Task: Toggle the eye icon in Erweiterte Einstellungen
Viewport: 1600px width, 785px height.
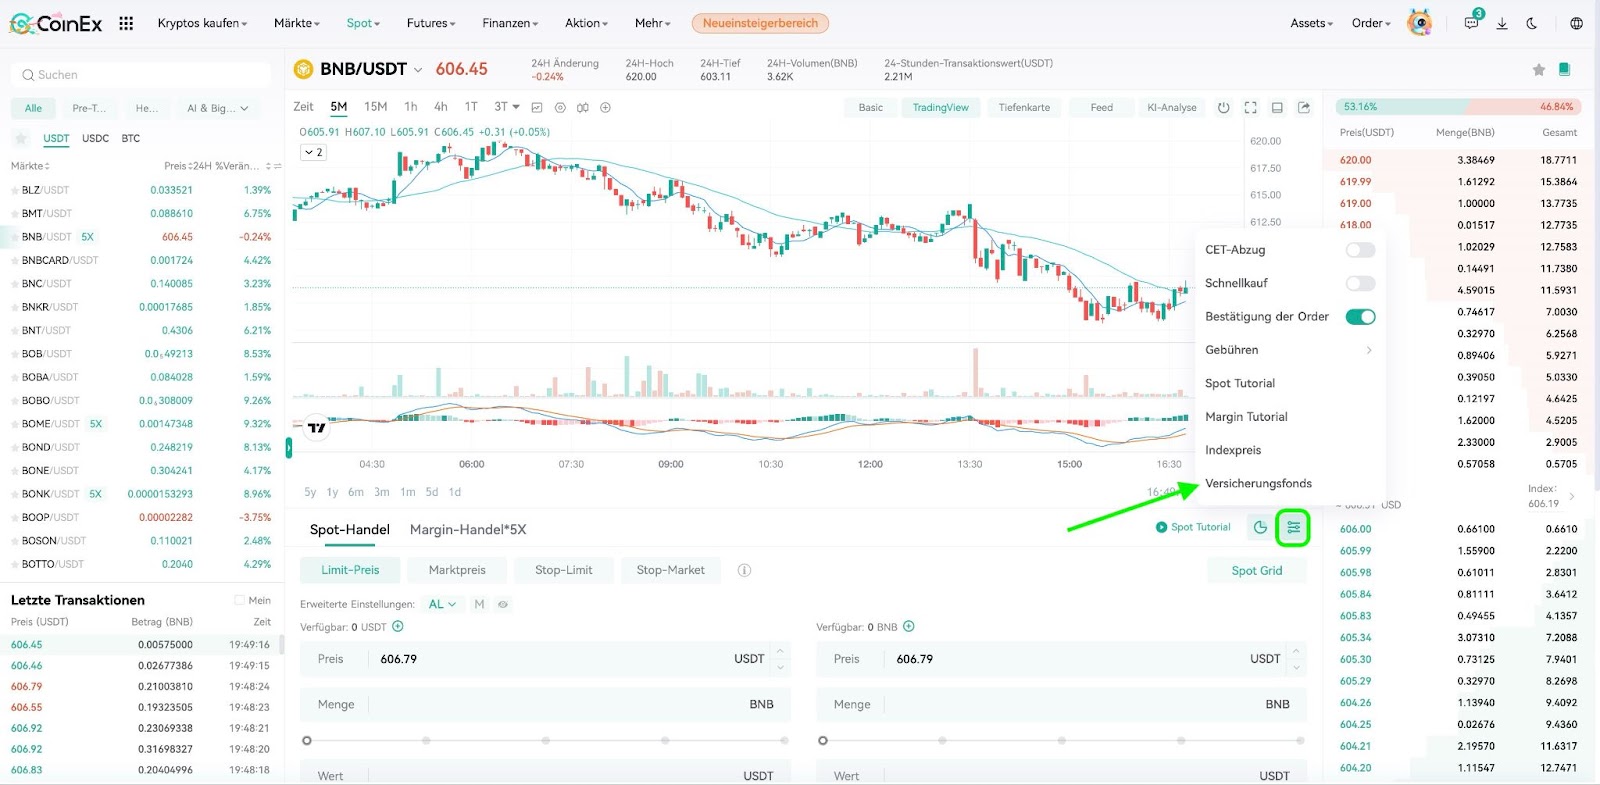Action: click(x=503, y=604)
